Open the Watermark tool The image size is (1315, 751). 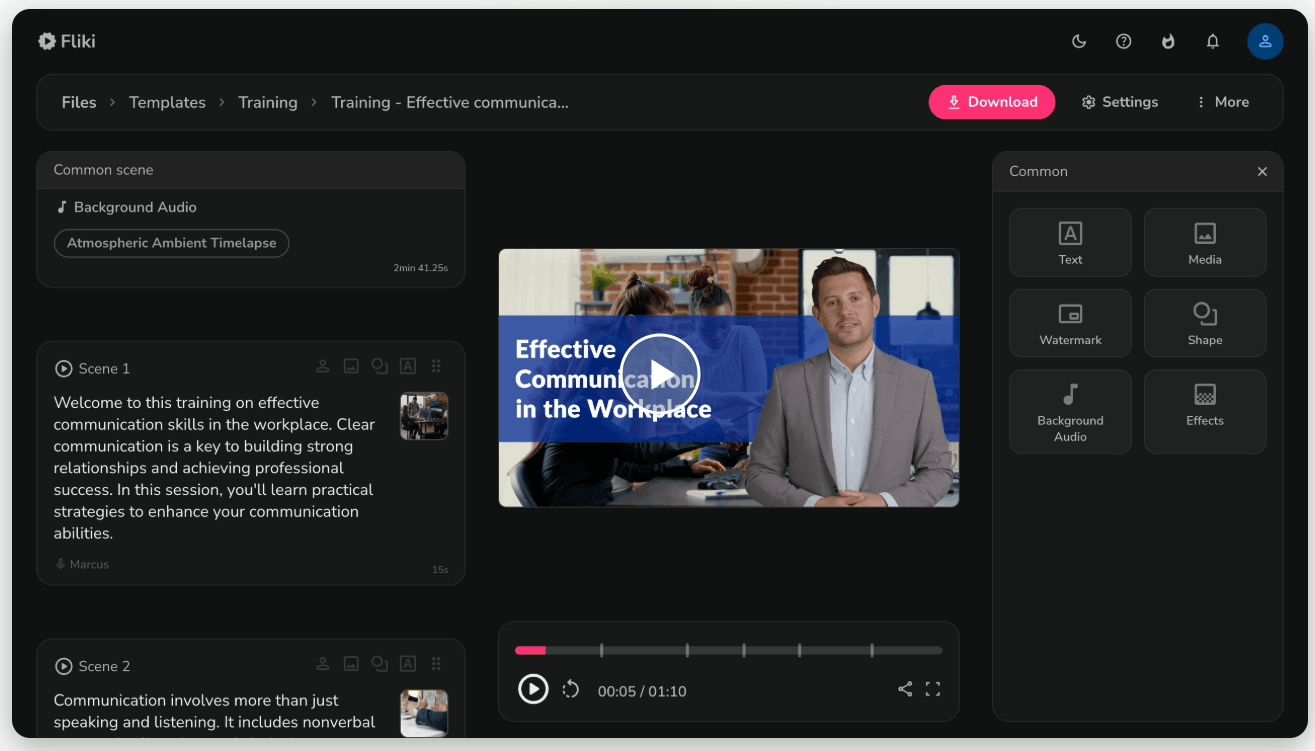point(1070,322)
